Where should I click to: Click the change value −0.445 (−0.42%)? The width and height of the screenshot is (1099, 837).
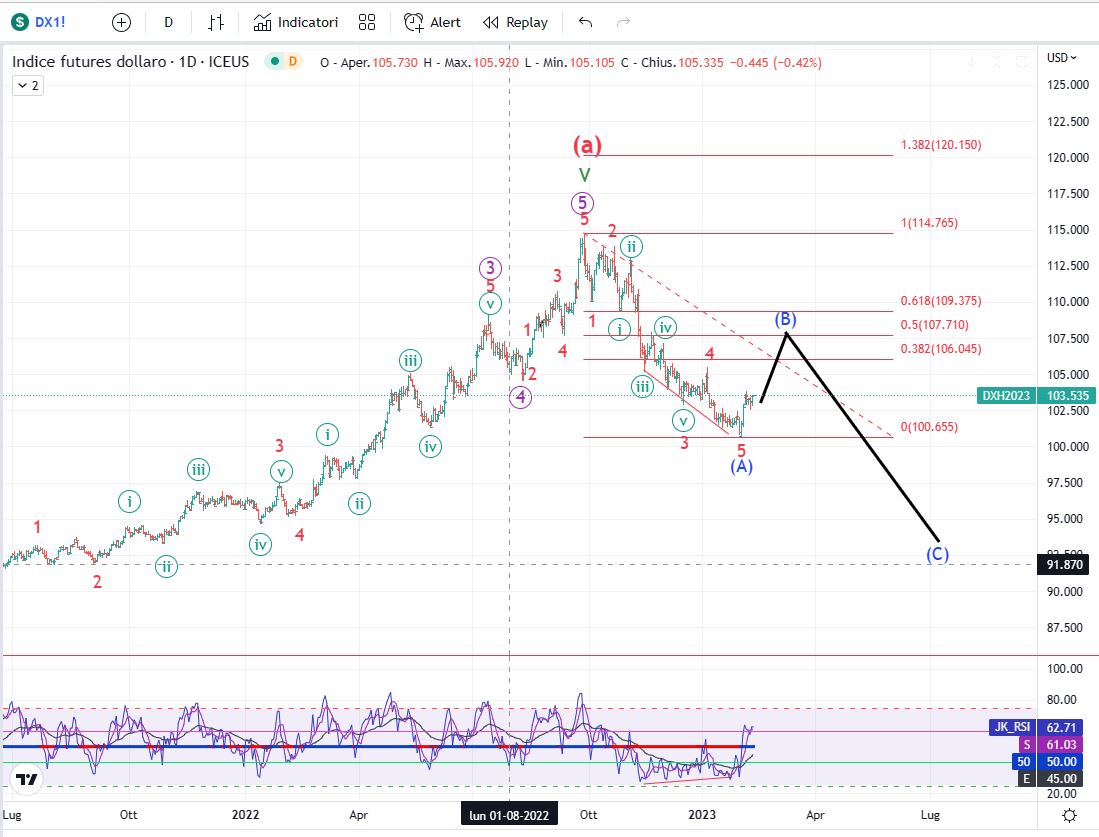point(775,62)
